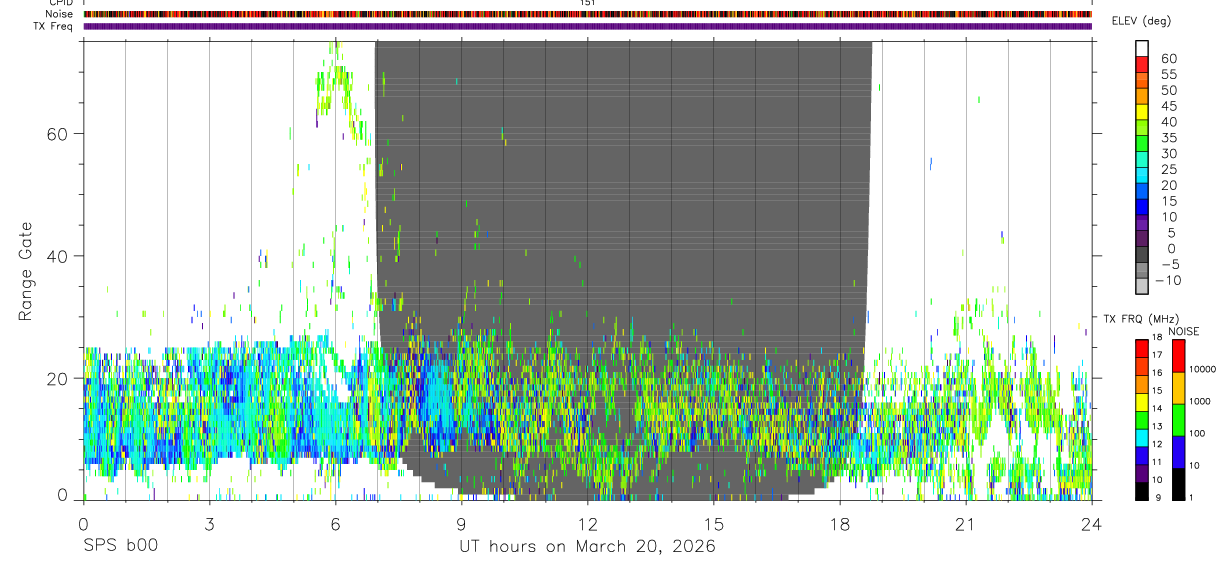Click the light gray bottom ELEV colorbar segment
The height and width of the screenshot is (567, 1228).
[x=1142, y=287]
